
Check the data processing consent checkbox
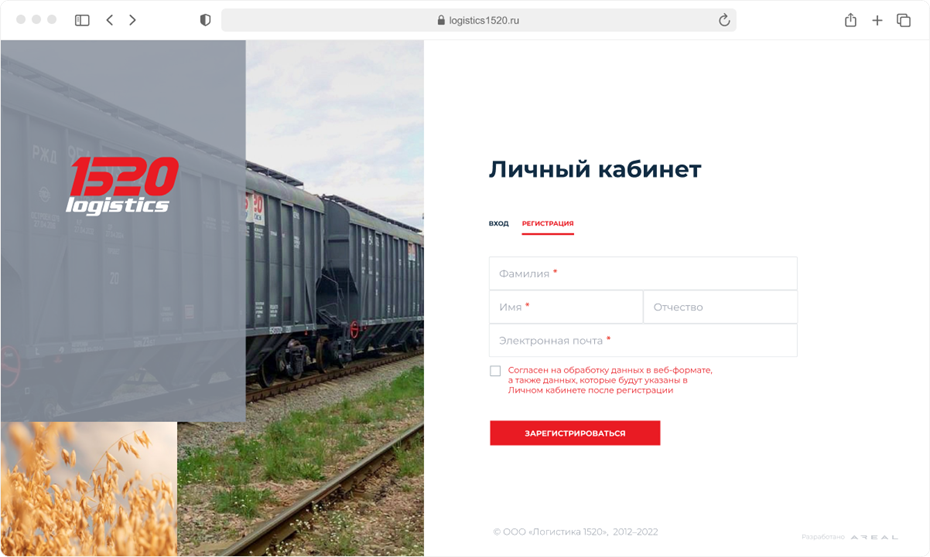(495, 371)
